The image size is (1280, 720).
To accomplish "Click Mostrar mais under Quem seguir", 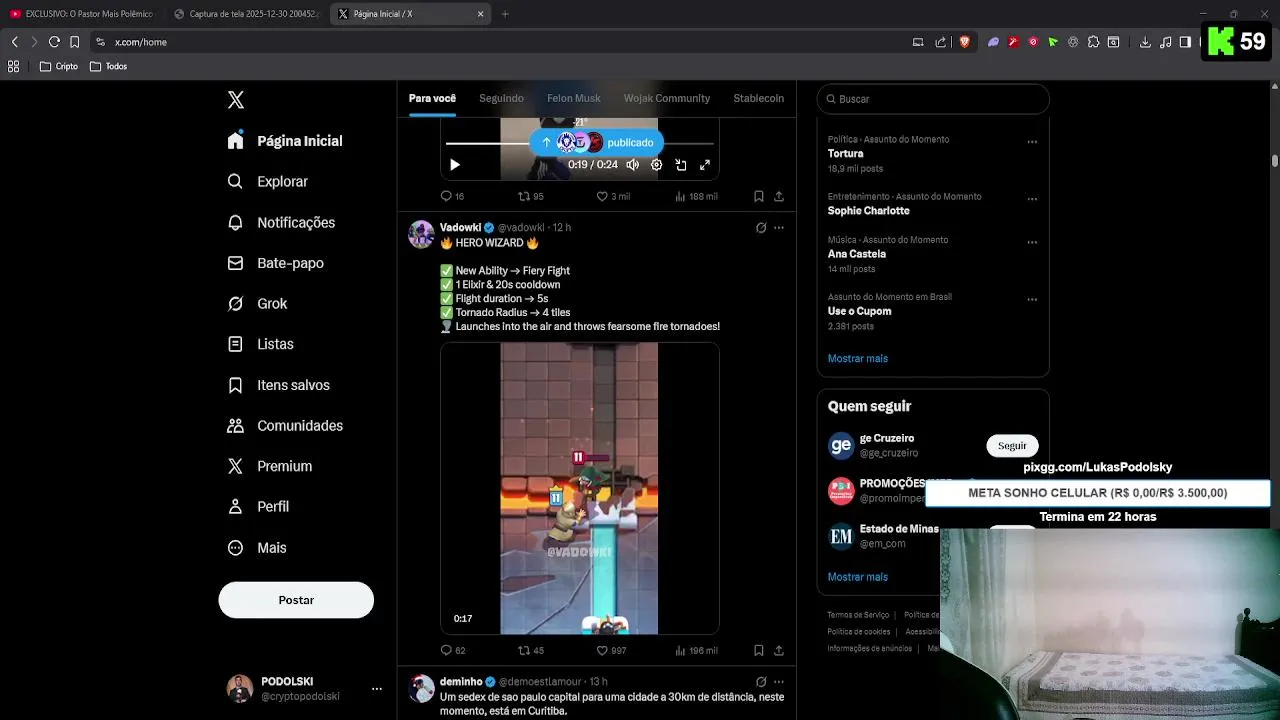I will (x=858, y=577).
